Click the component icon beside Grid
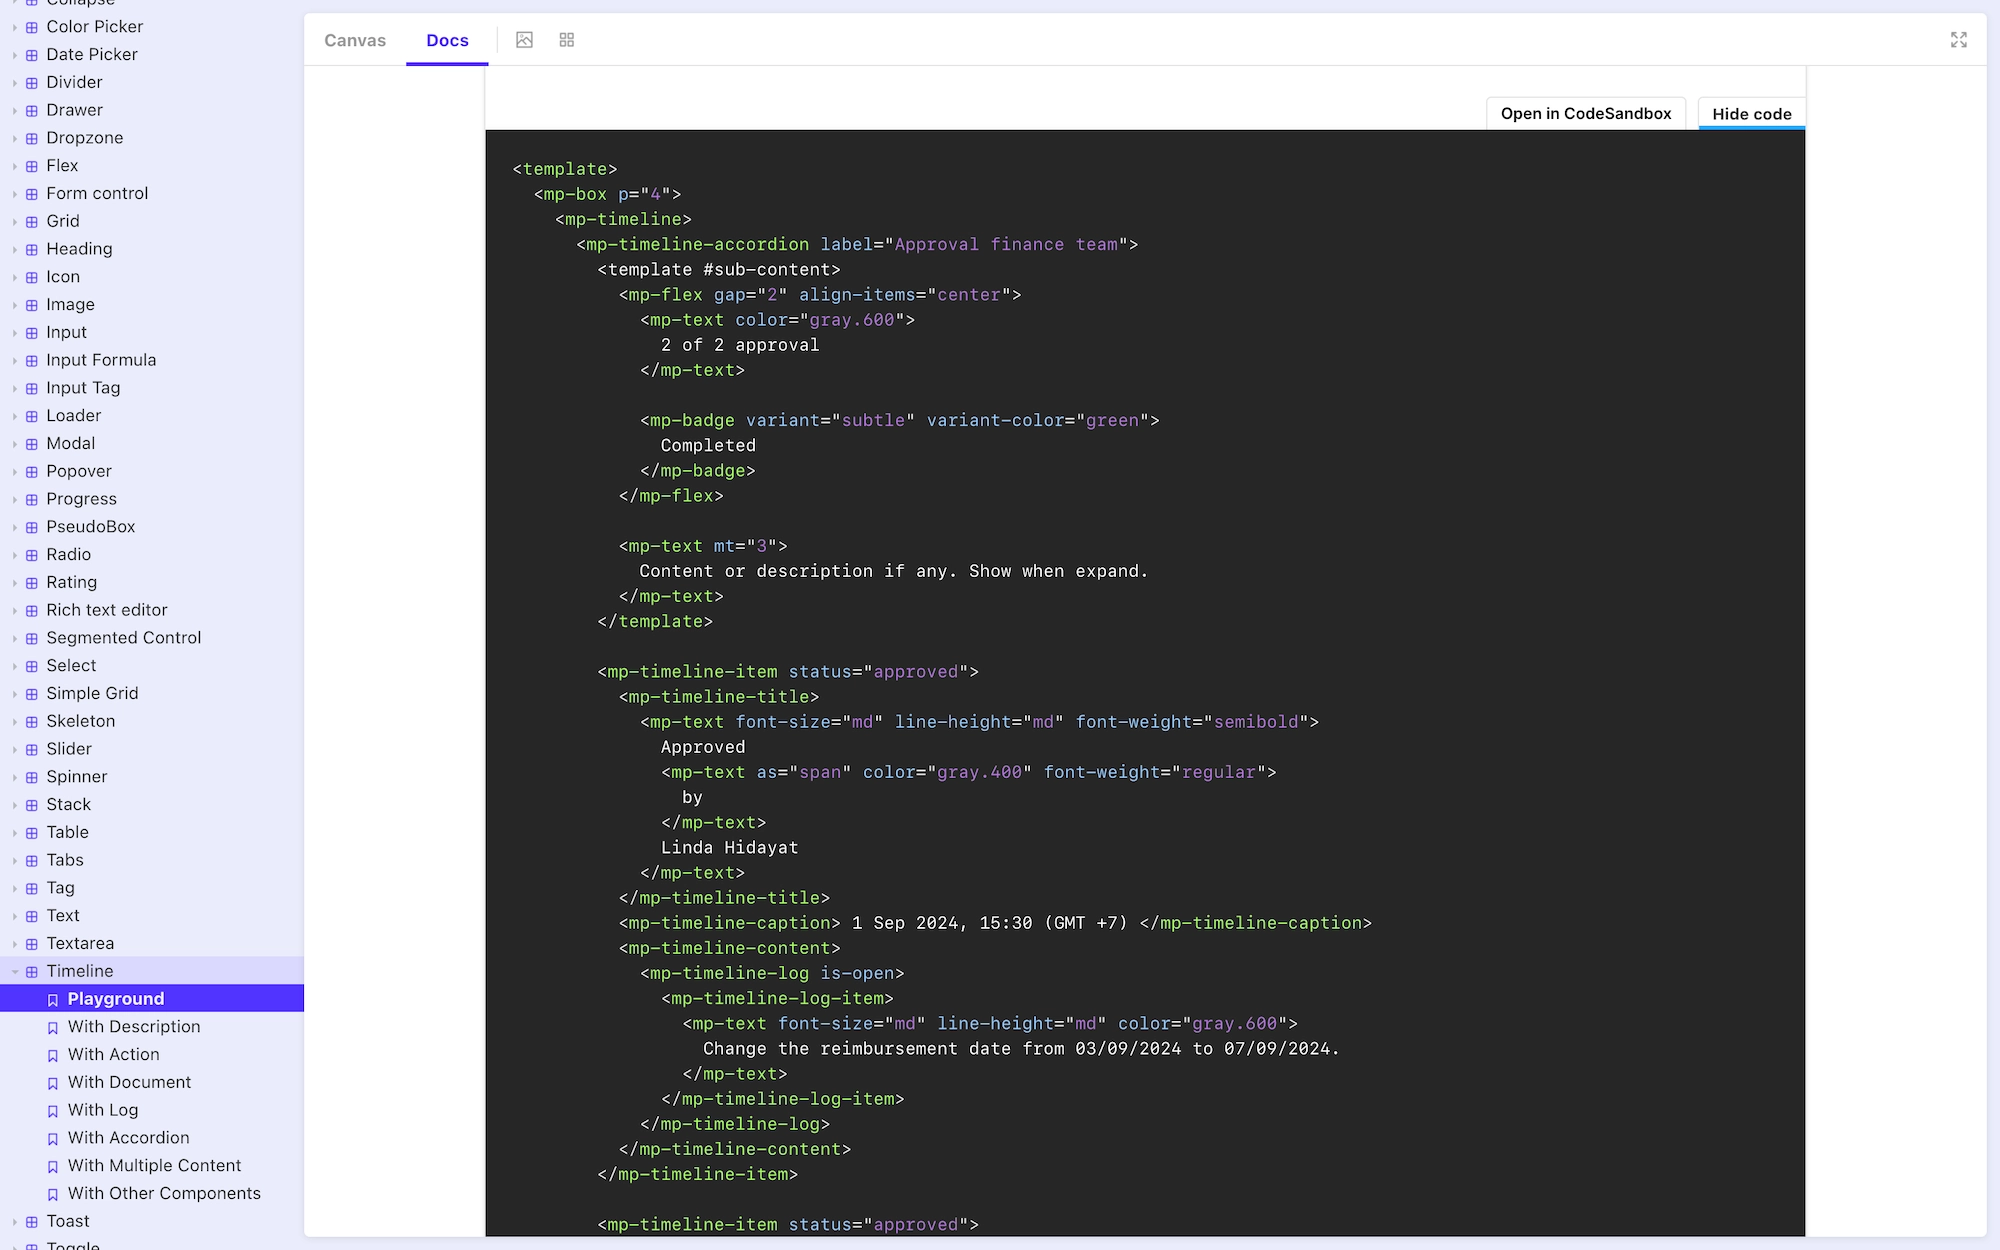2000x1250 pixels. coord(32,222)
